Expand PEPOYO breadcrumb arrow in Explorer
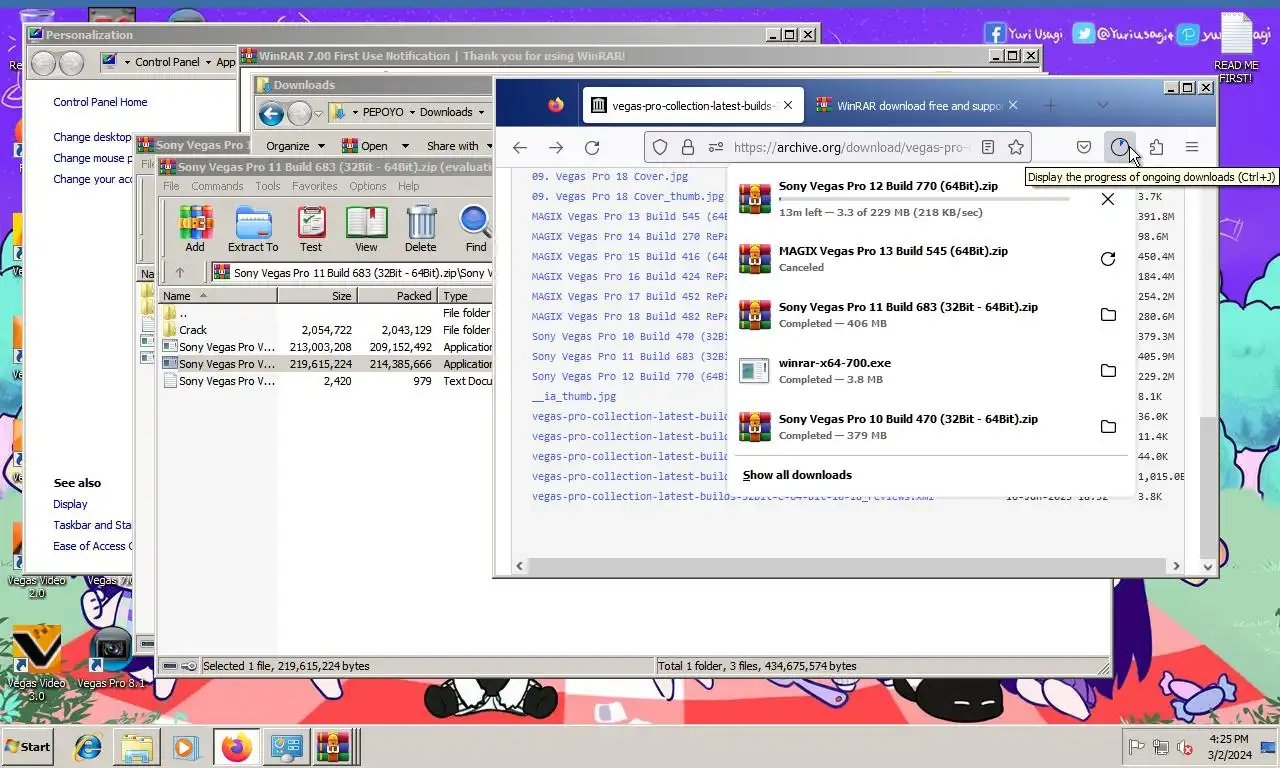The height and width of the screenshot is (768, 1280). [x=411, y=112]
